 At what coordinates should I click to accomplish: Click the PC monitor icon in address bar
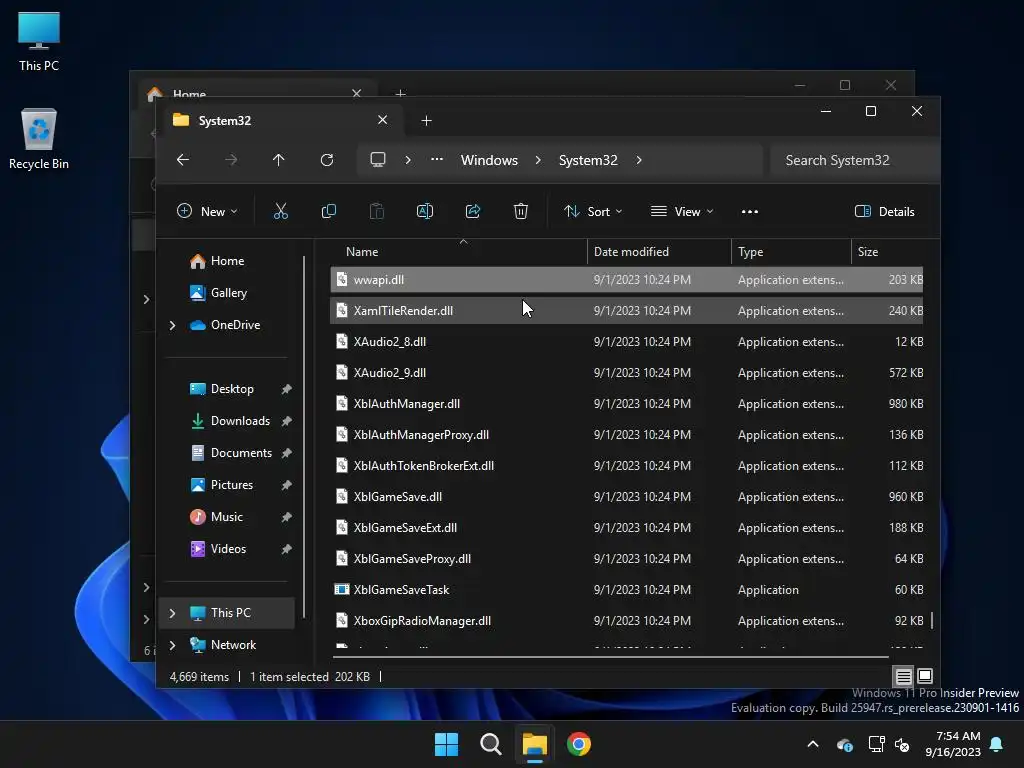(377, 160)
